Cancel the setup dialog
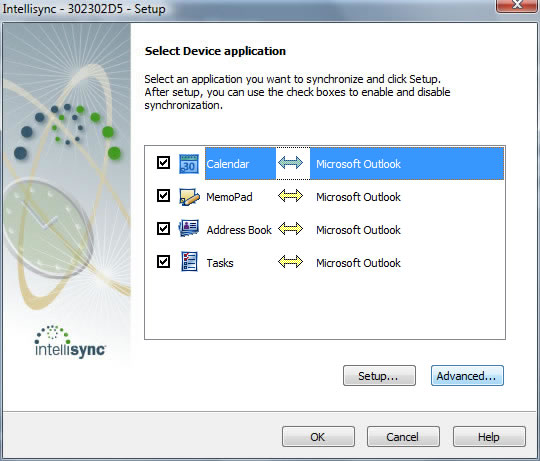The image size is (540, 461). 403,437
